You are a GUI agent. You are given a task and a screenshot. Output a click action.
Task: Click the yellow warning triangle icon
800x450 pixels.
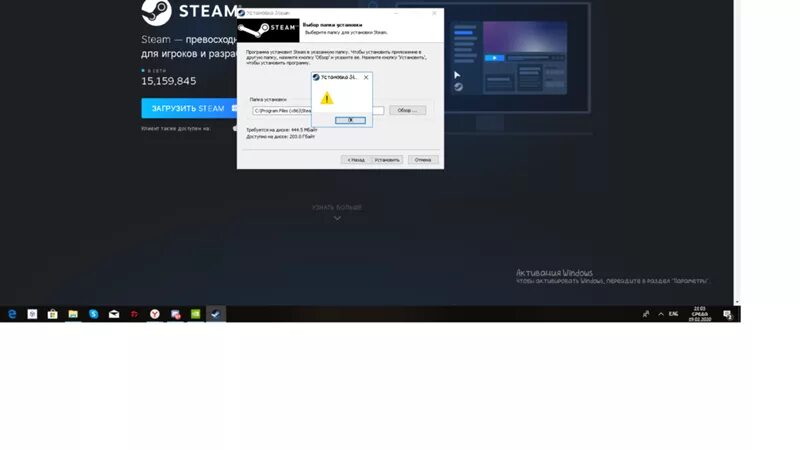[327, 98]
